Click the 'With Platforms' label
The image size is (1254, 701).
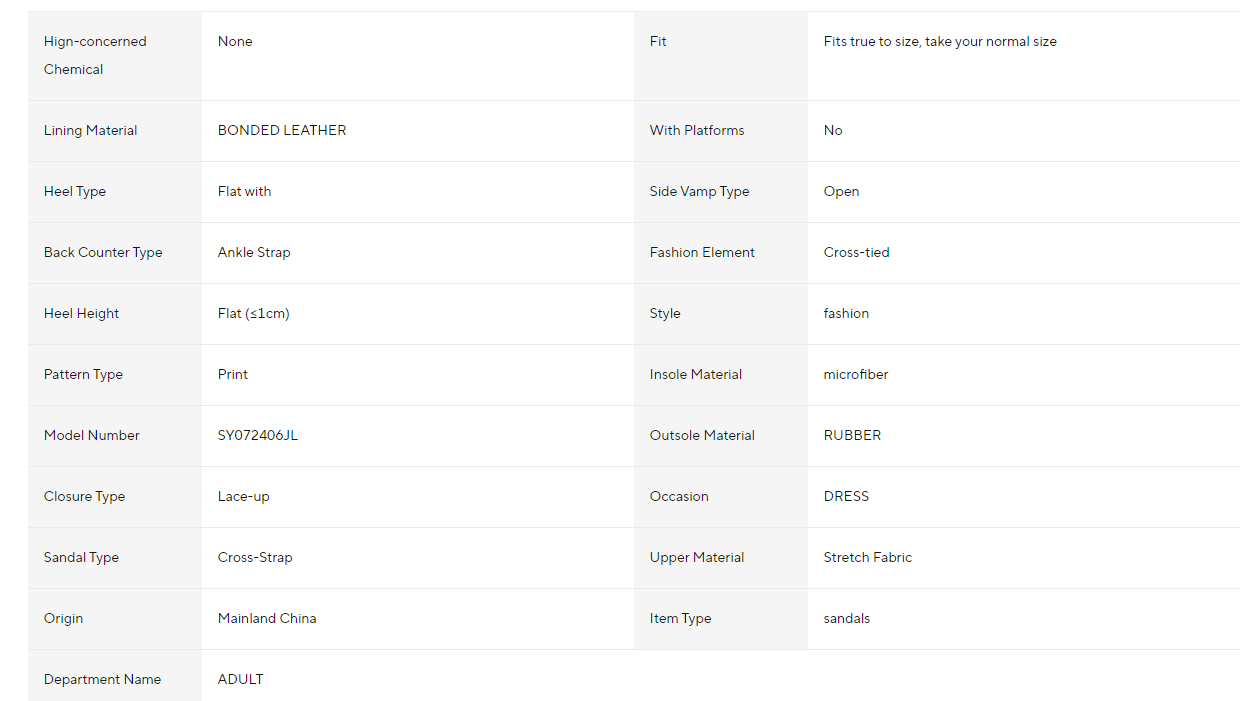click(x=697, y=131)
